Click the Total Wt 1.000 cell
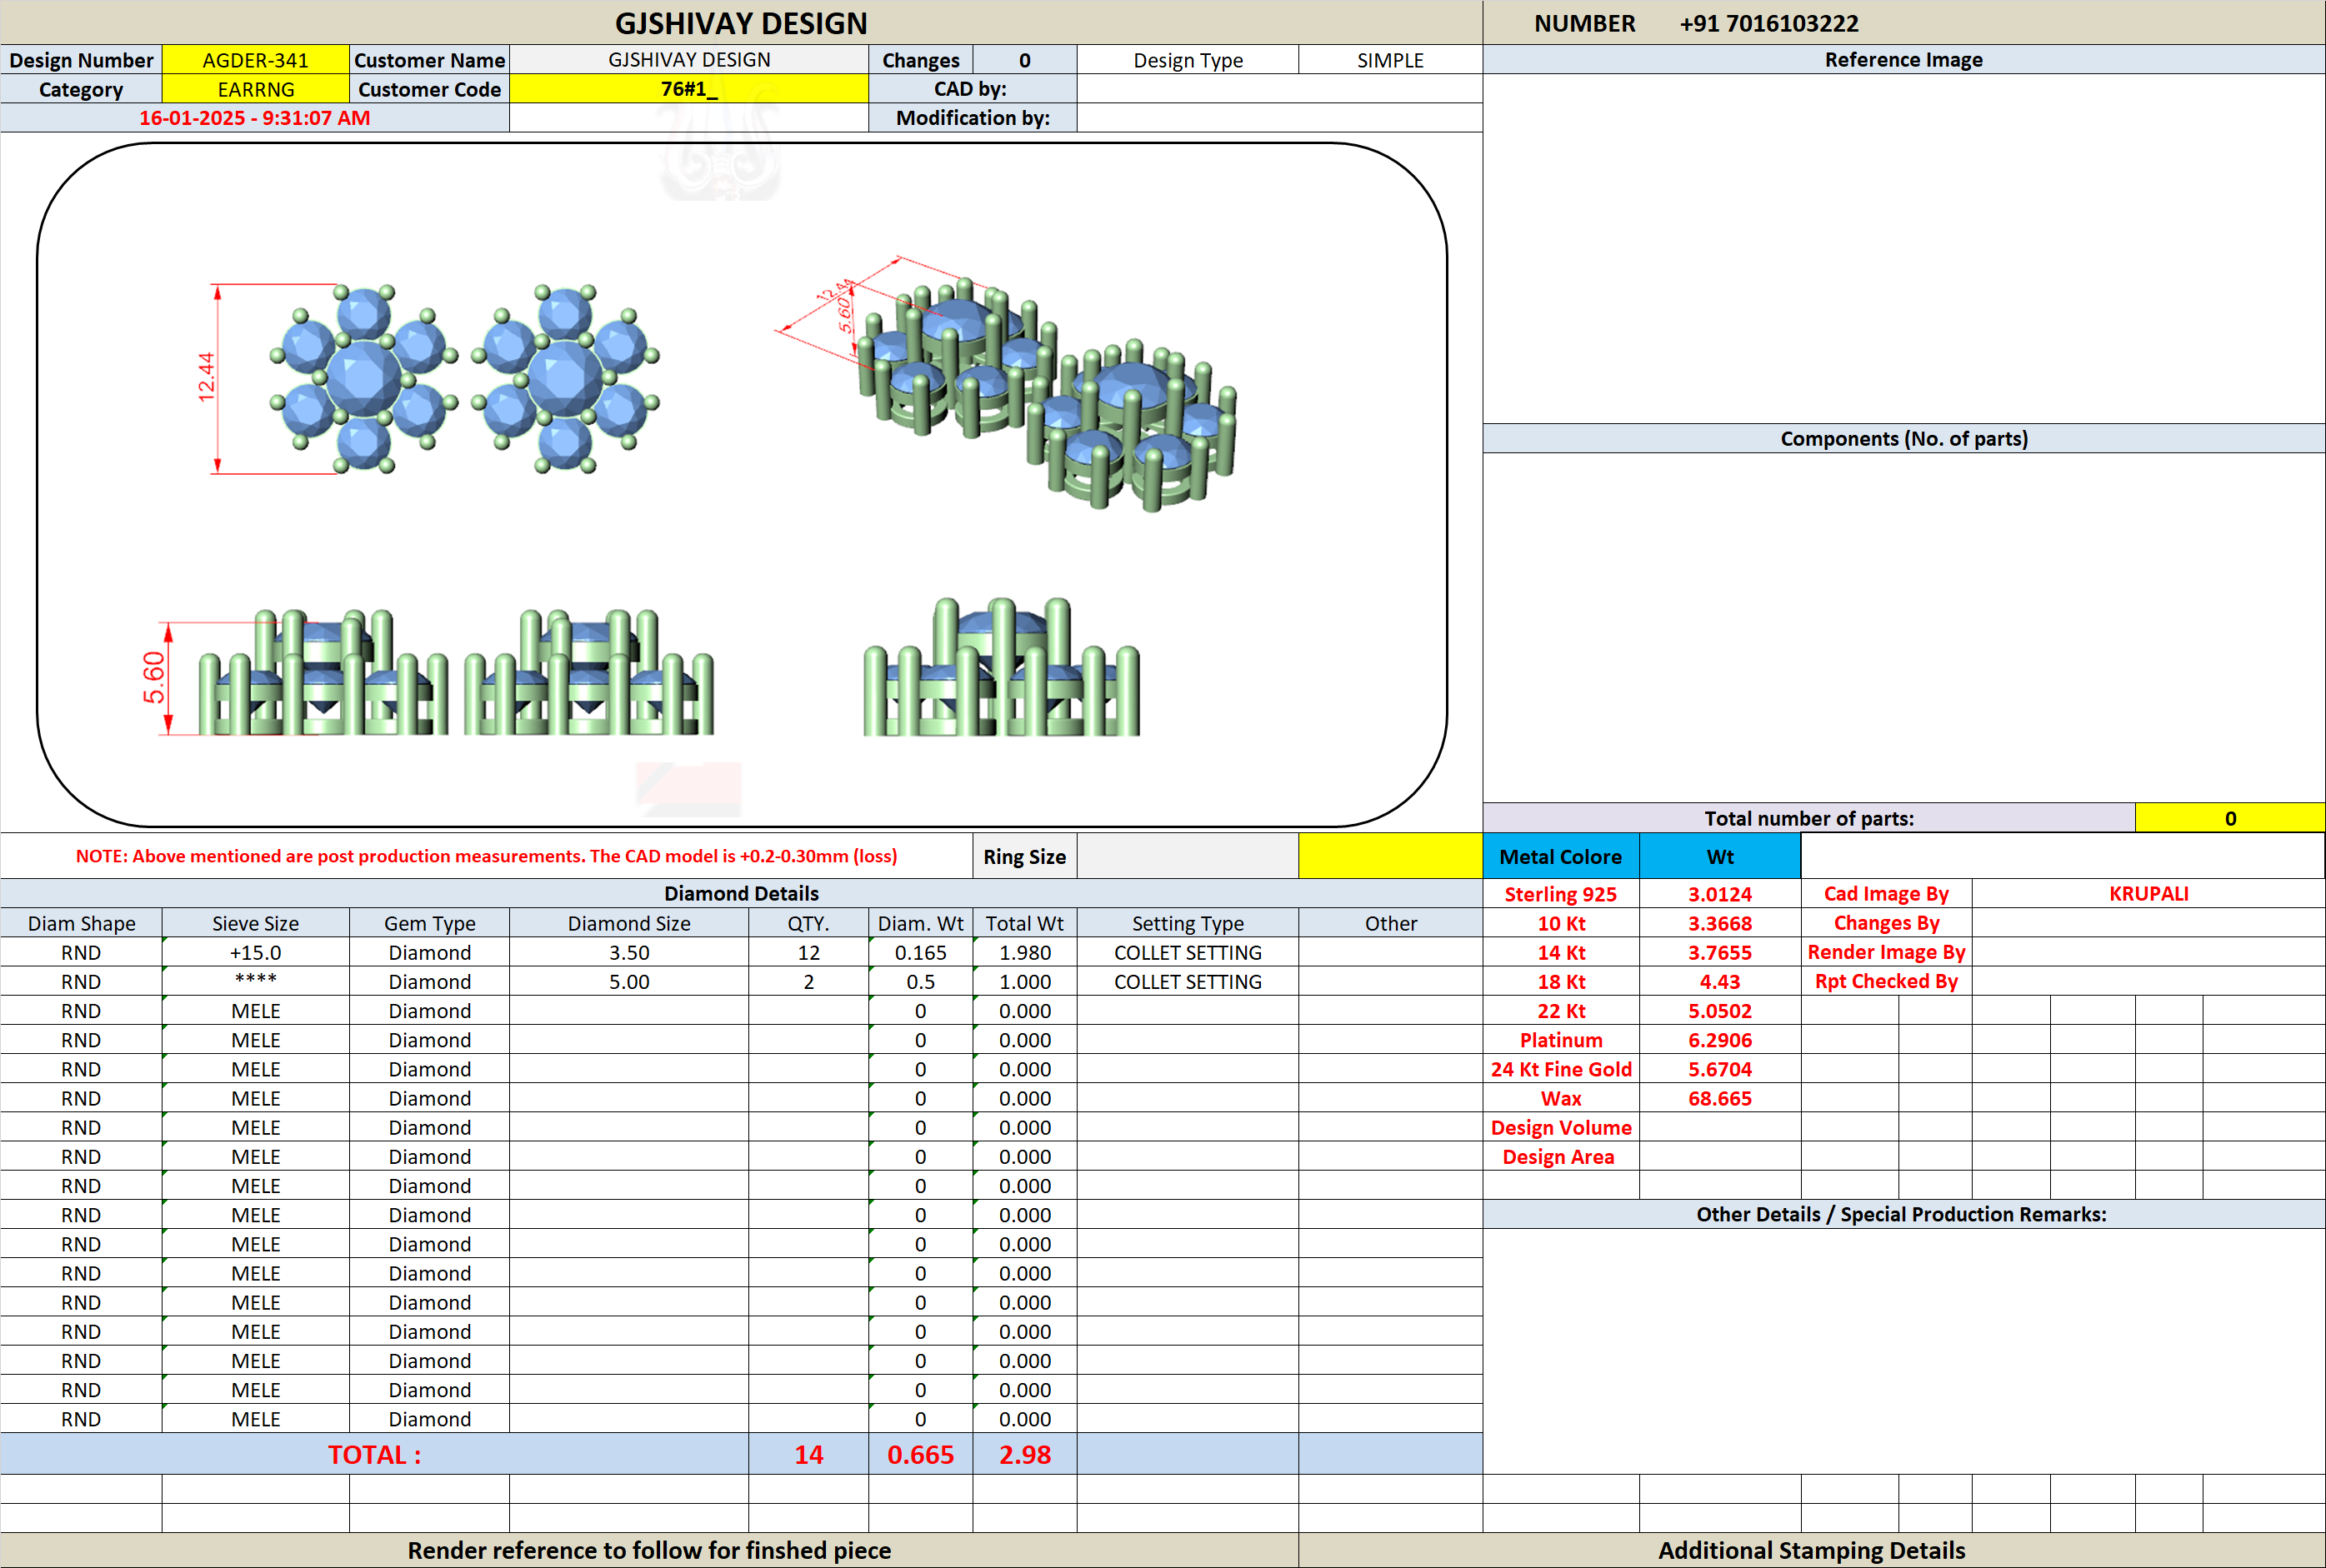This screenshot has width=2326, height=1568. coord(1024,981)
